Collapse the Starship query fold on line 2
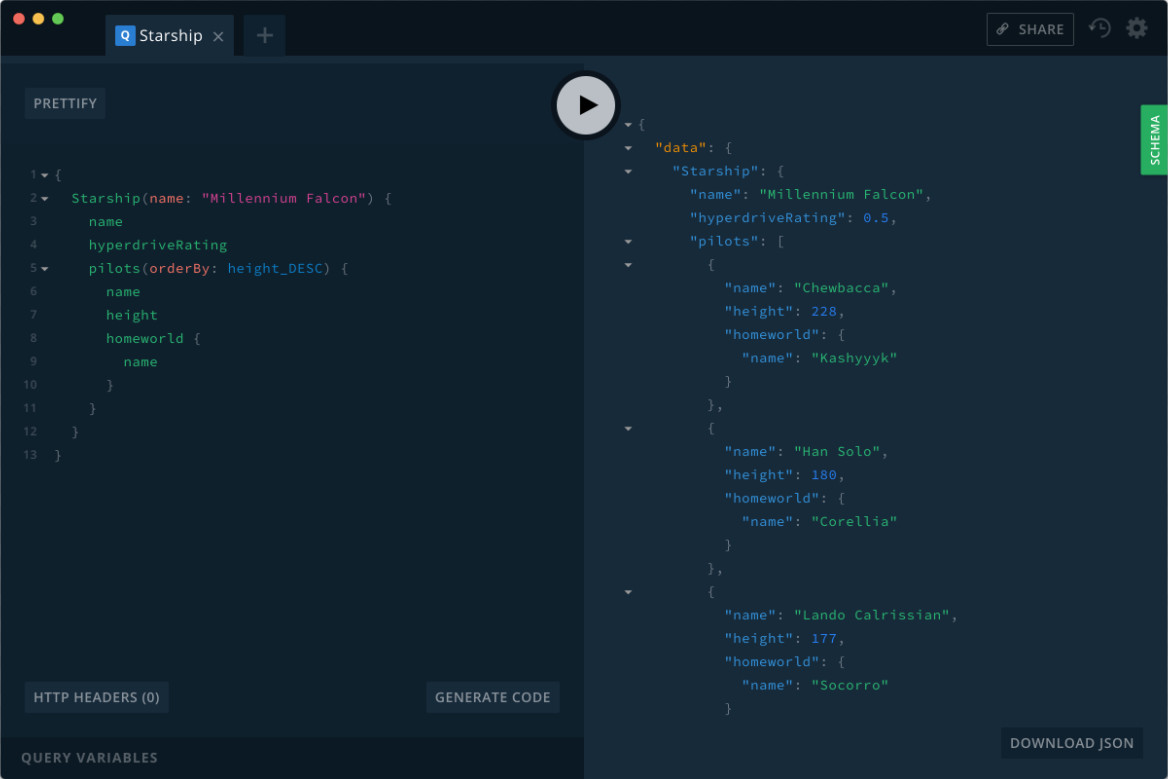The image size is (1168, 779). point(45,199)
